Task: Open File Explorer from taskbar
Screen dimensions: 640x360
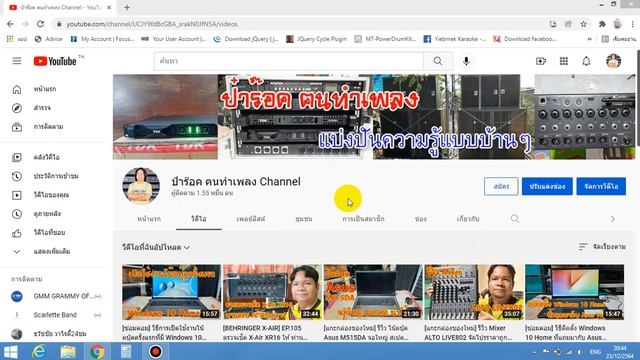Action: point(68,351)
